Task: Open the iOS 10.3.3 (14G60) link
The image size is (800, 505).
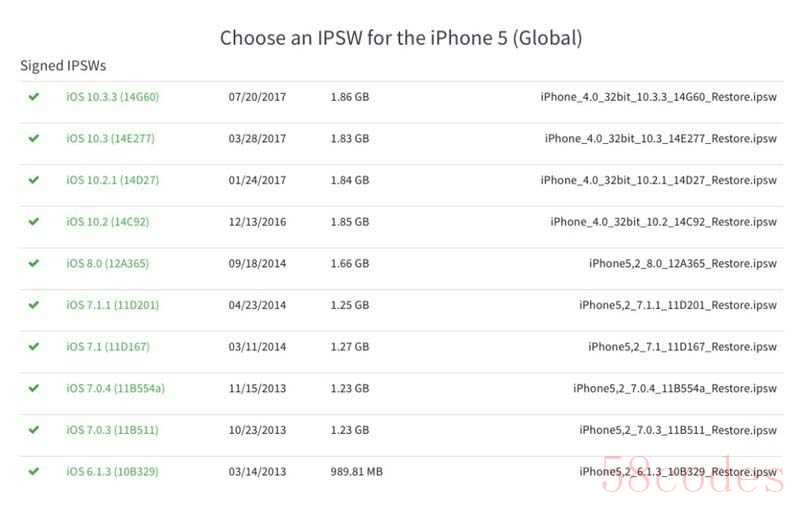Action: click(112, 97)
